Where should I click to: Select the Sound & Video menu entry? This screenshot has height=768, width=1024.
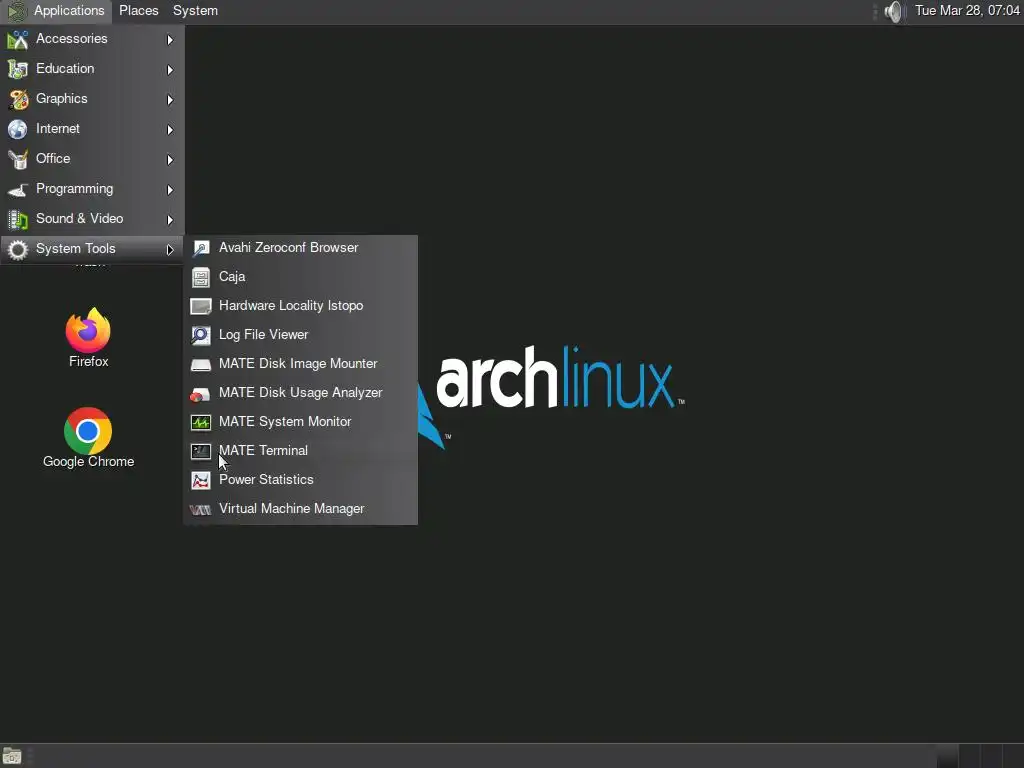point(92,219)
